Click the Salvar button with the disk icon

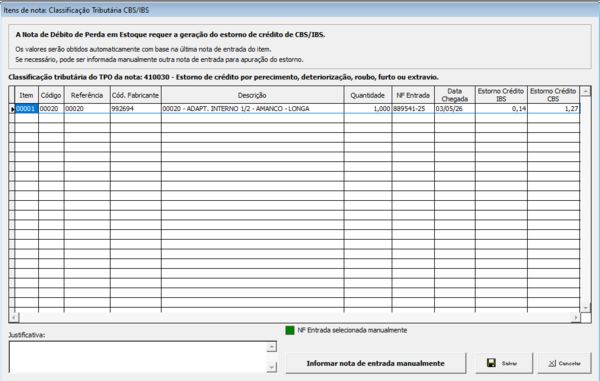point(504,363)
